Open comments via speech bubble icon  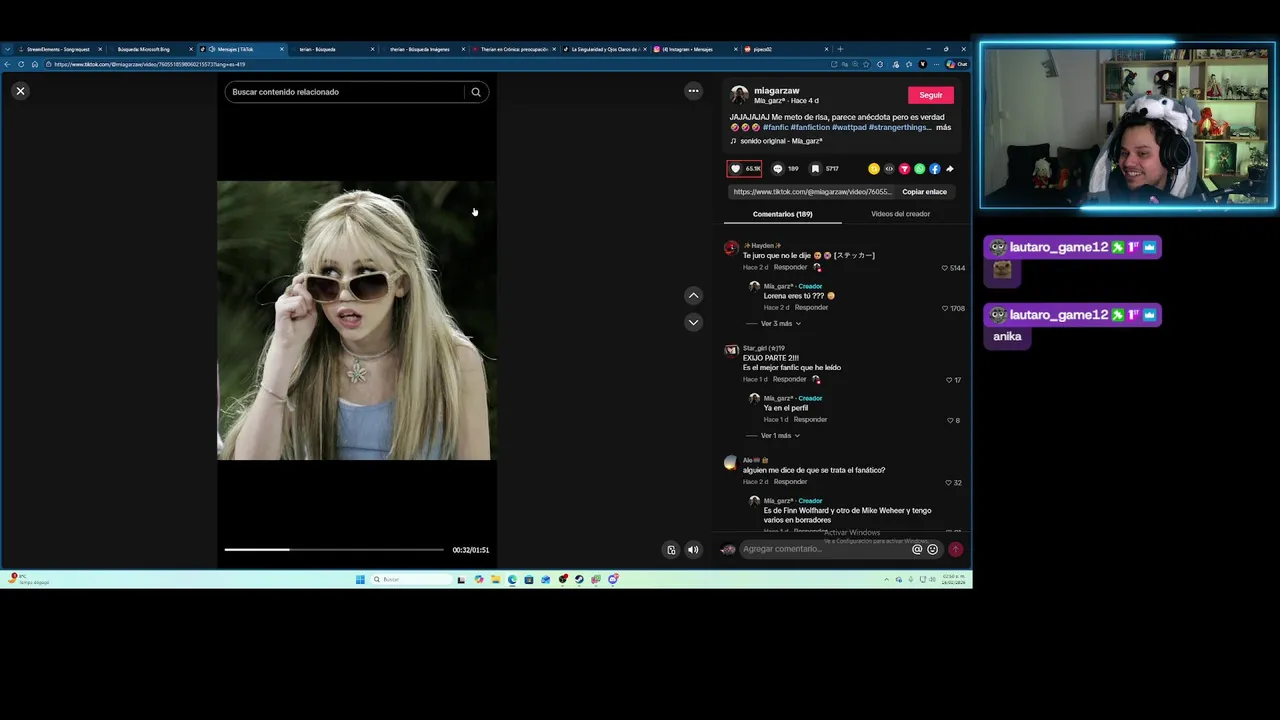777,169
